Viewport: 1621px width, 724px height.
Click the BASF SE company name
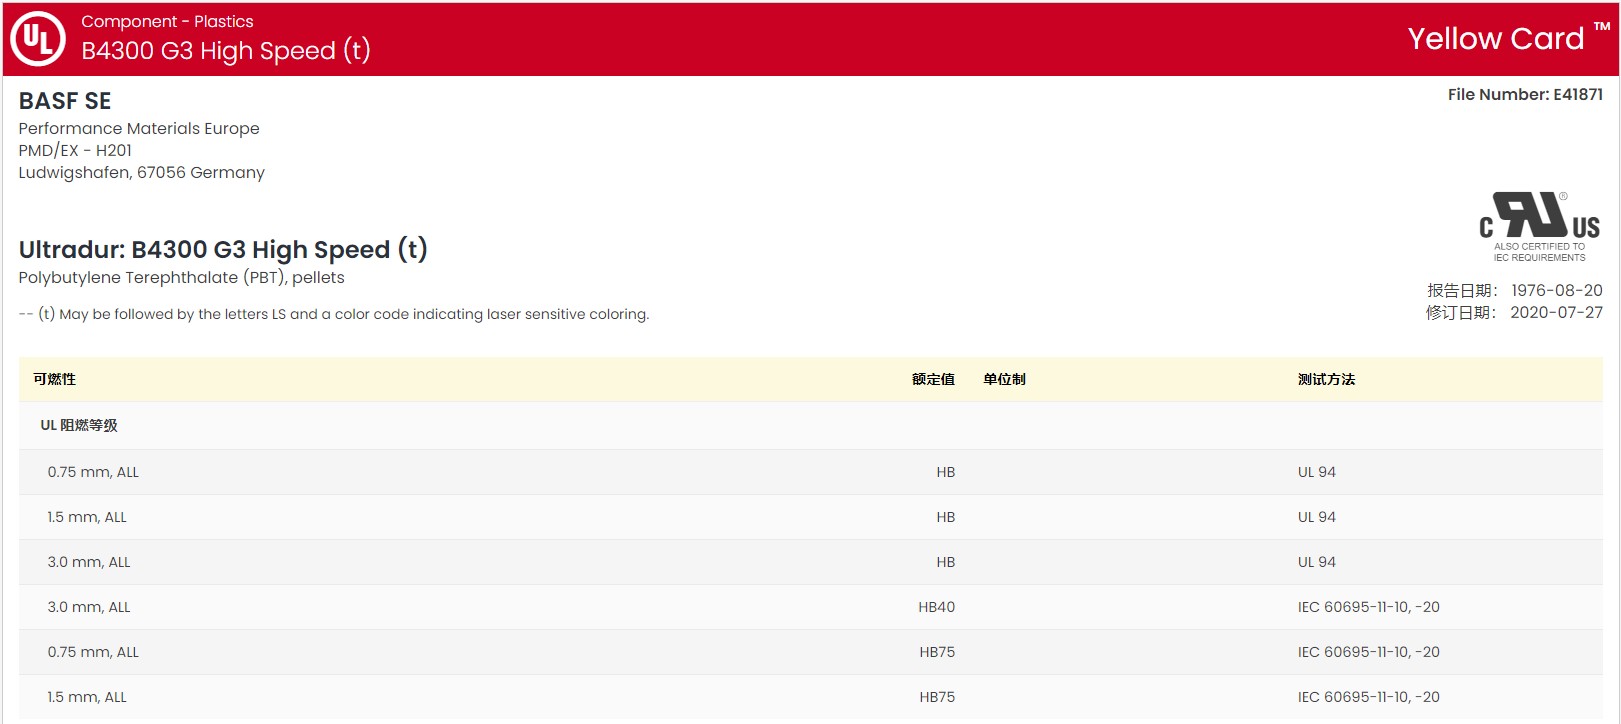pyautogui.click(x=65, y=101)
